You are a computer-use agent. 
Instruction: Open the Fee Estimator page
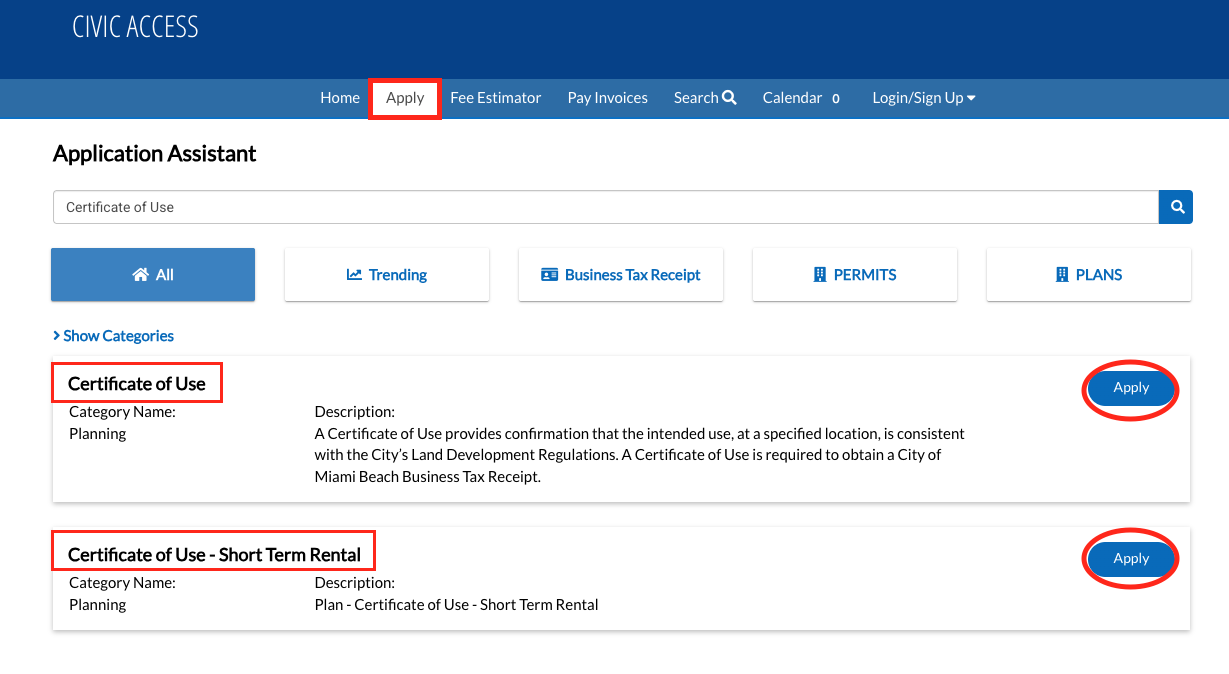point(495,98)
